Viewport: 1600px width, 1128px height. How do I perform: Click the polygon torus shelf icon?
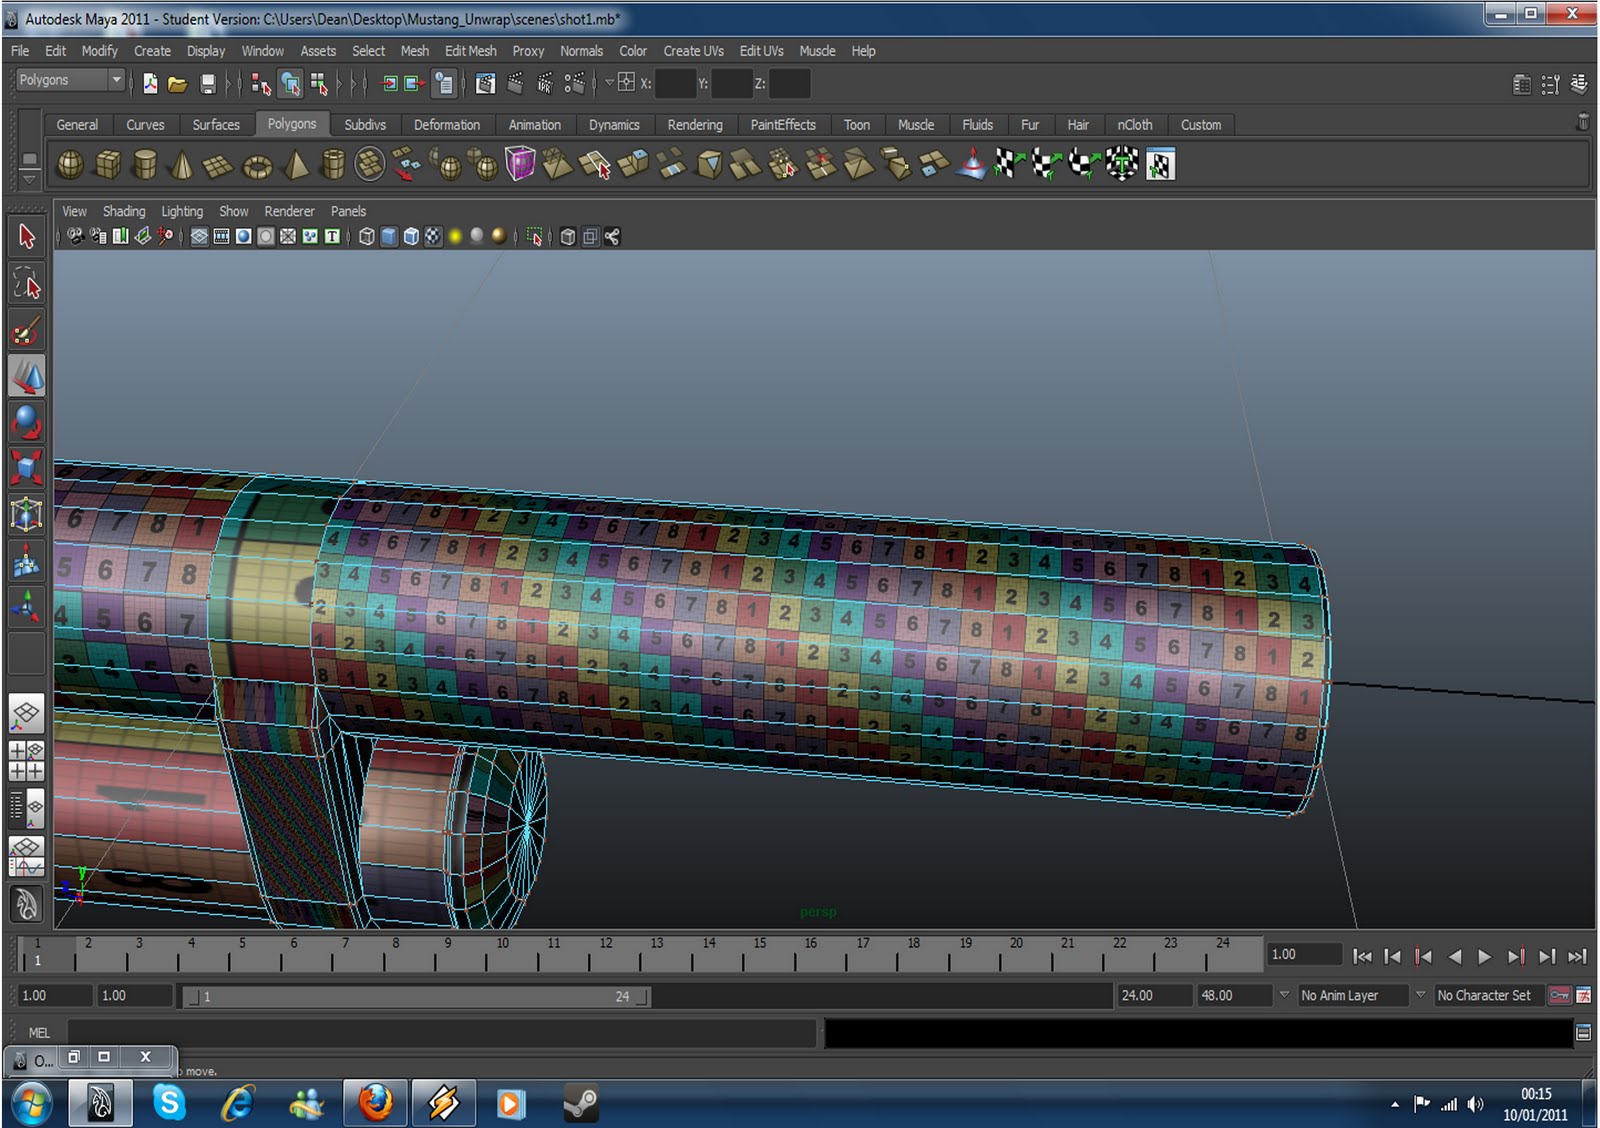click(257, 165)
